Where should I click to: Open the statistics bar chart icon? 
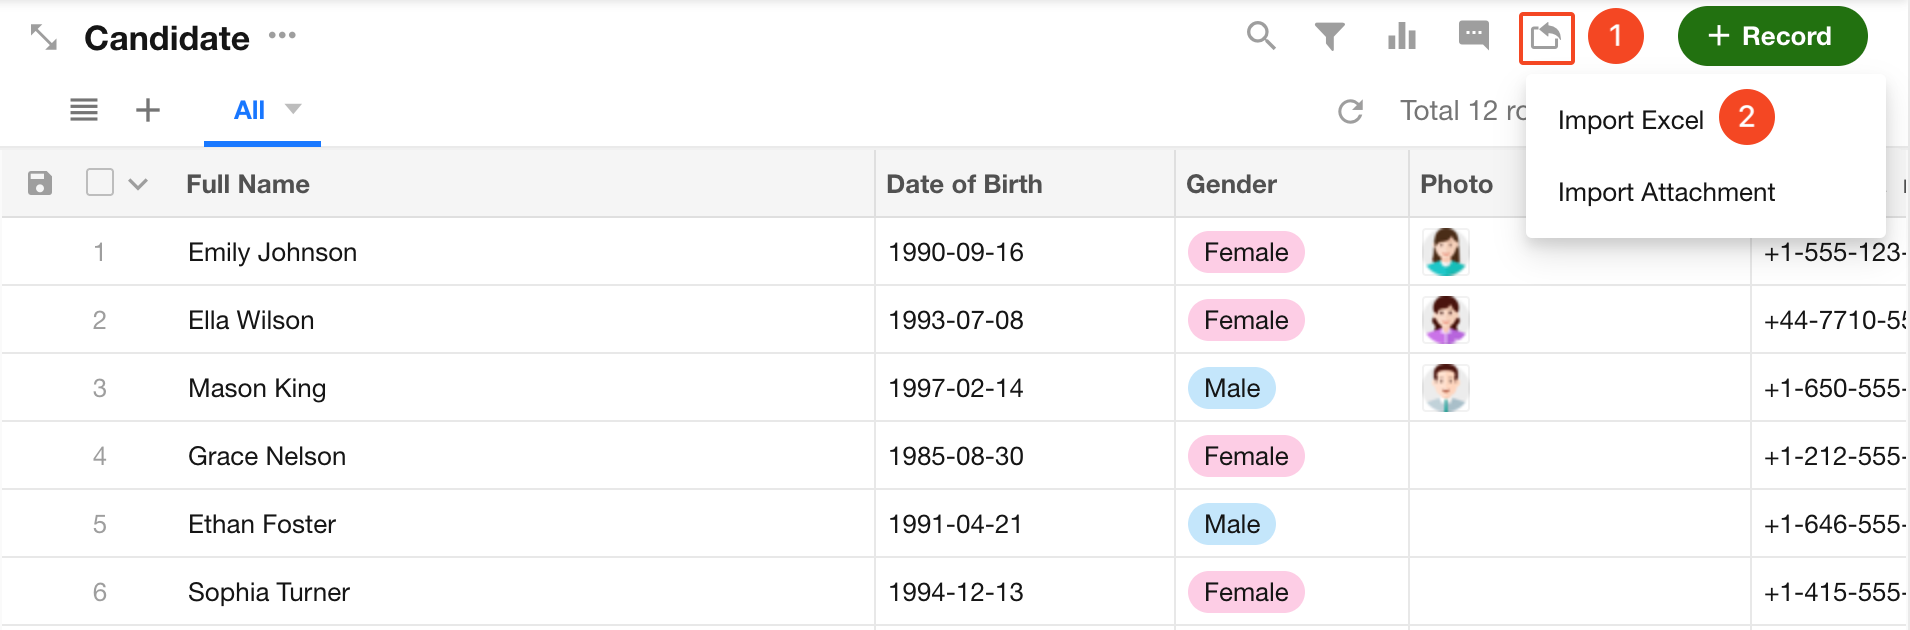click(x=1402, y=37)
